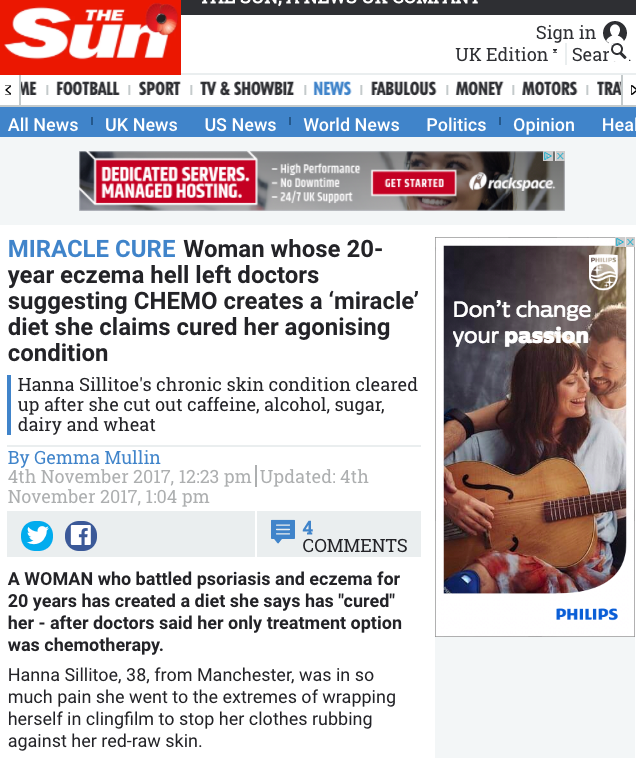Close the Philips sidebar ad
The height and width of the screenshot is (758, 636).
click(x=630, y=242)
